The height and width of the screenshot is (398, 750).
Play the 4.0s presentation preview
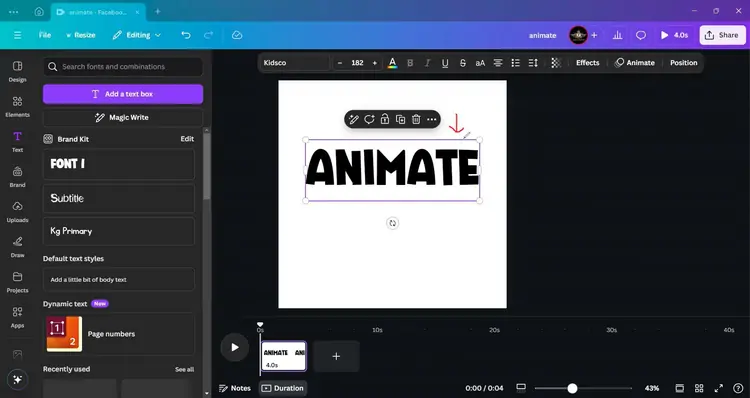(x=674, y=35)
